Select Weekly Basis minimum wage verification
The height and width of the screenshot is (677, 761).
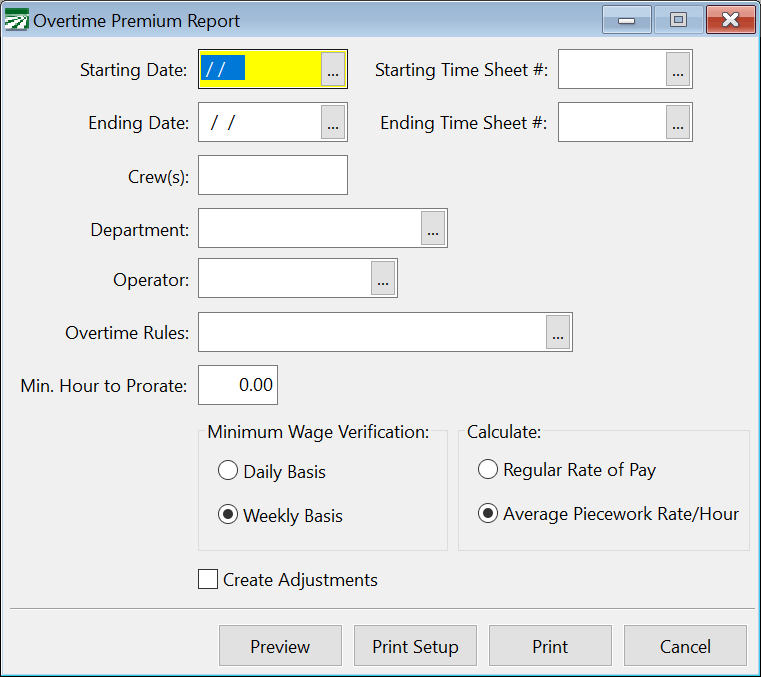(x=228, y=515)
